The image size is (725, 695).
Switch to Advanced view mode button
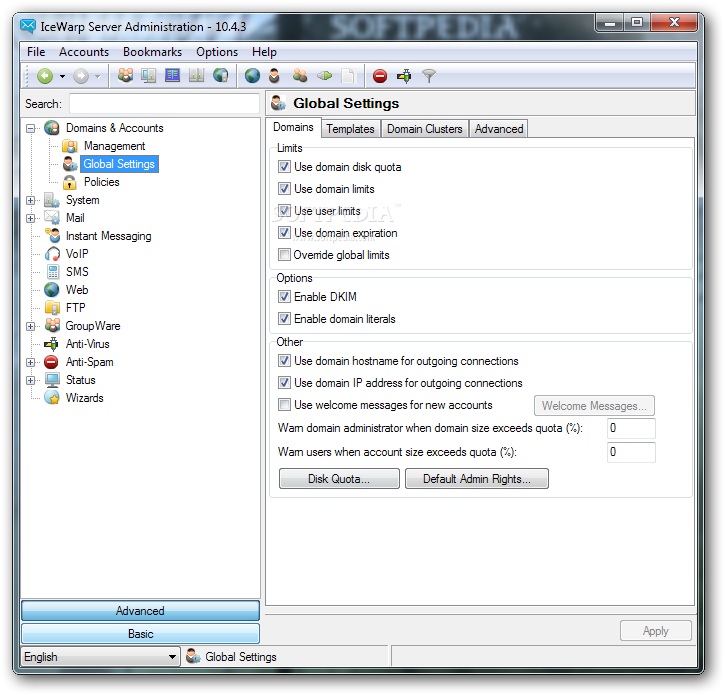click(140, 610)
